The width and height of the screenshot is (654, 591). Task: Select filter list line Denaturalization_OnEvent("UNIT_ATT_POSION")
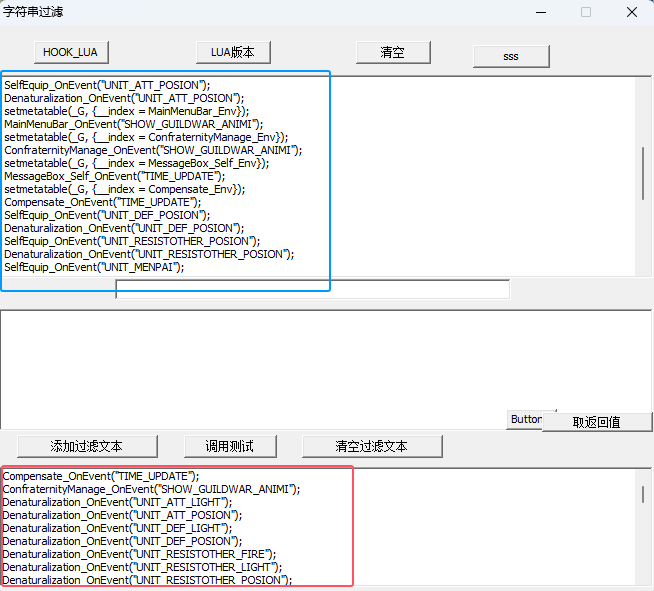[x=122, y=515]
